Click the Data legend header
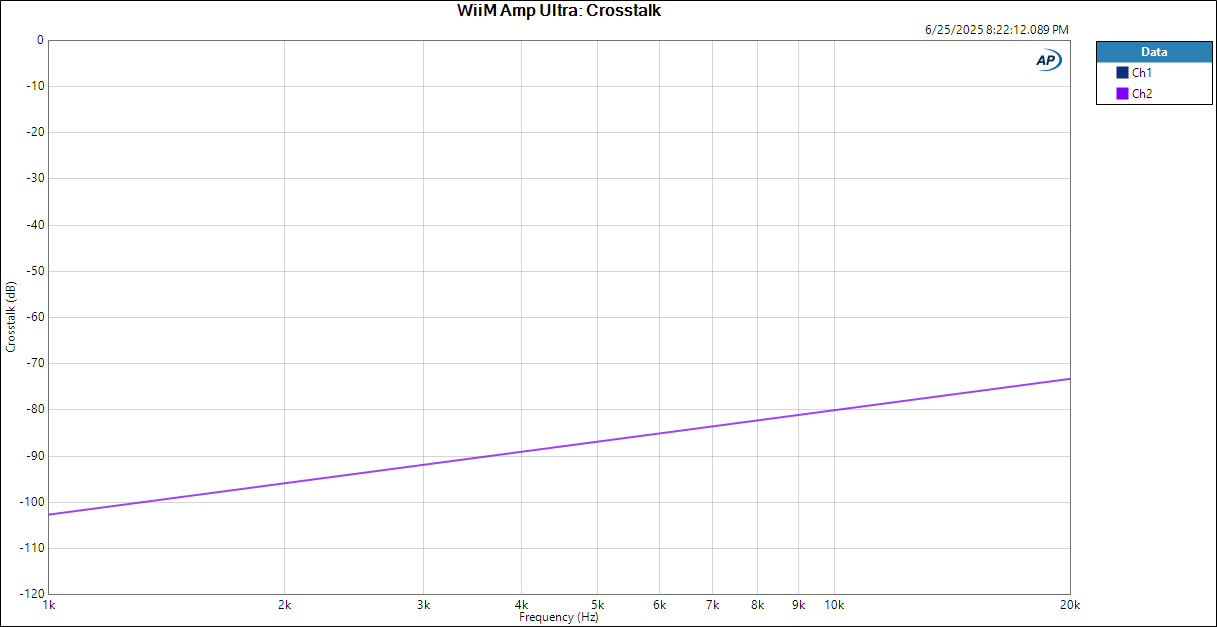1217x627 pixels. [x=1154, y=52]
